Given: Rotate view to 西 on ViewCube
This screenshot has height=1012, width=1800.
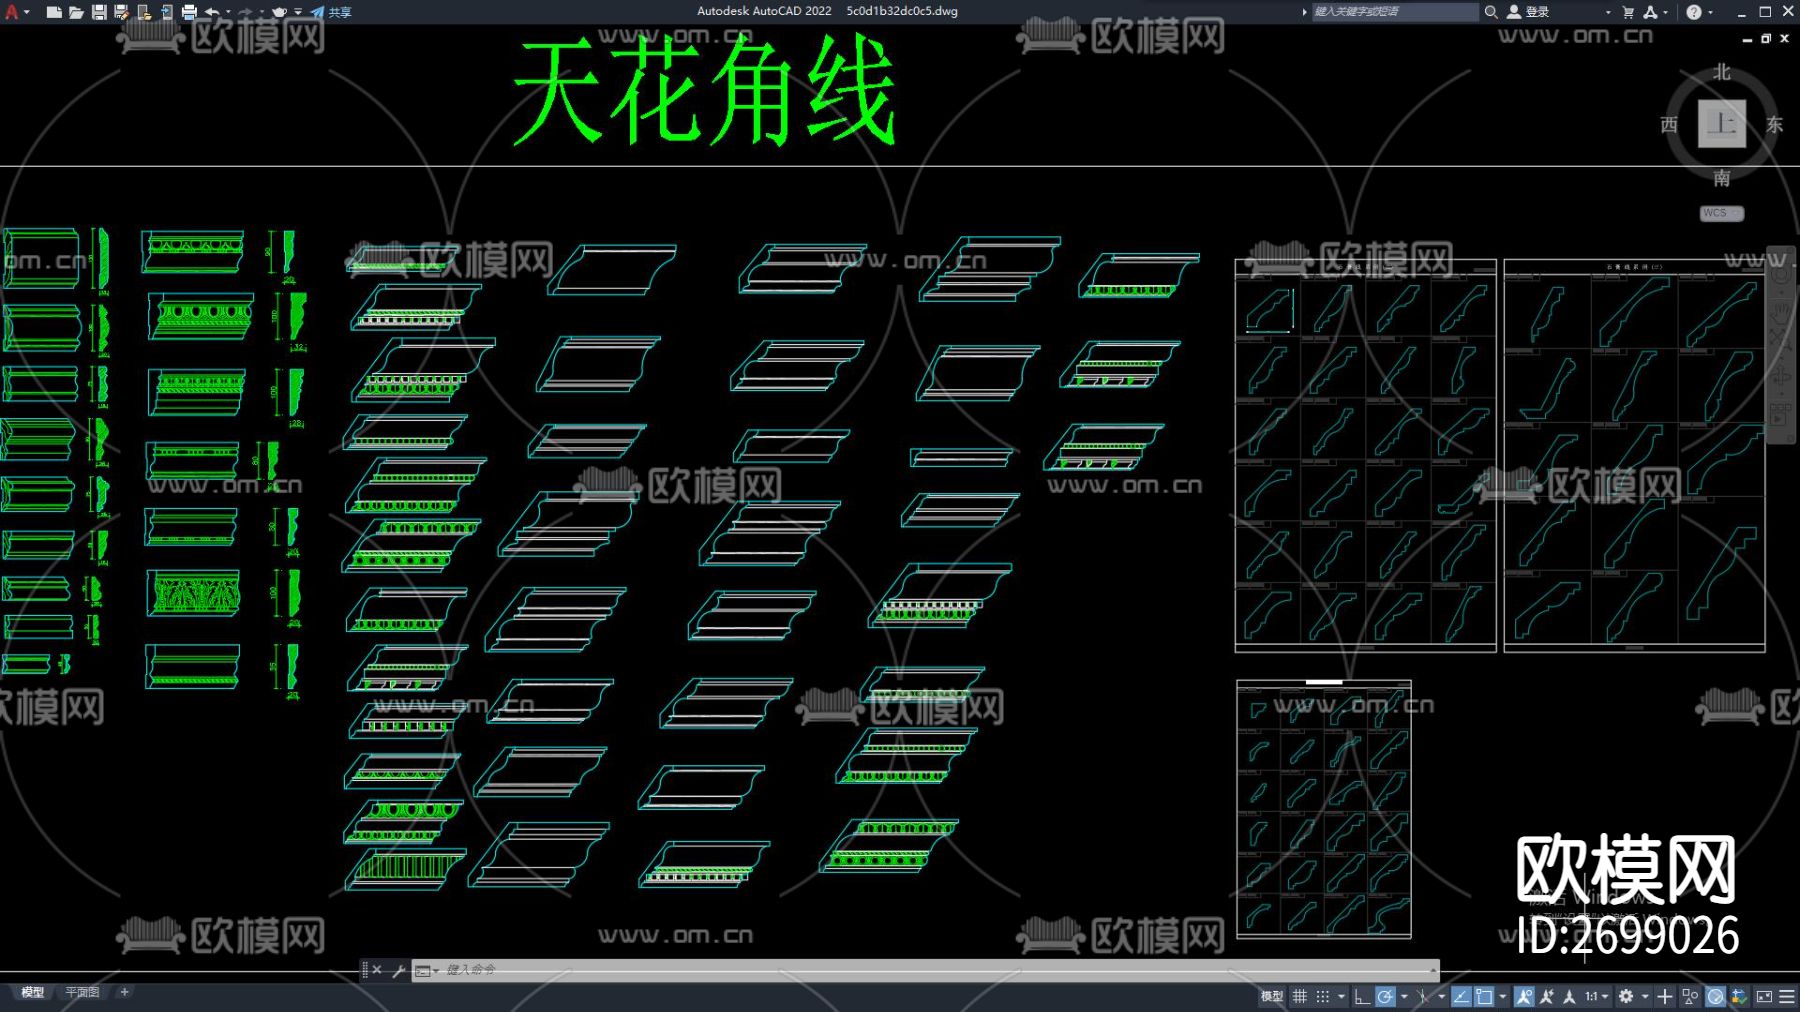Looking at the screenshot, I should (x=1668, y=124).
